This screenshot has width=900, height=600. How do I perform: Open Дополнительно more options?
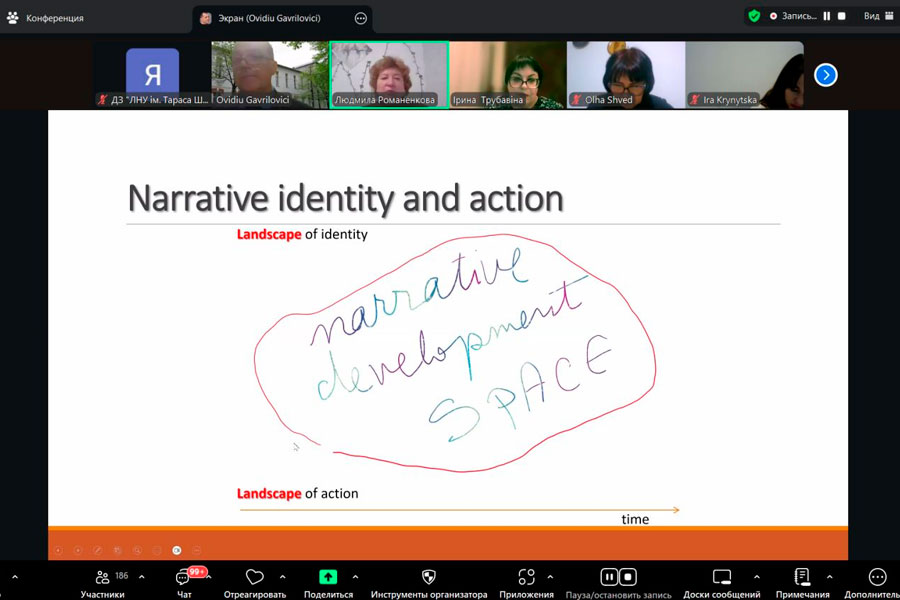[x=877, y=577]
